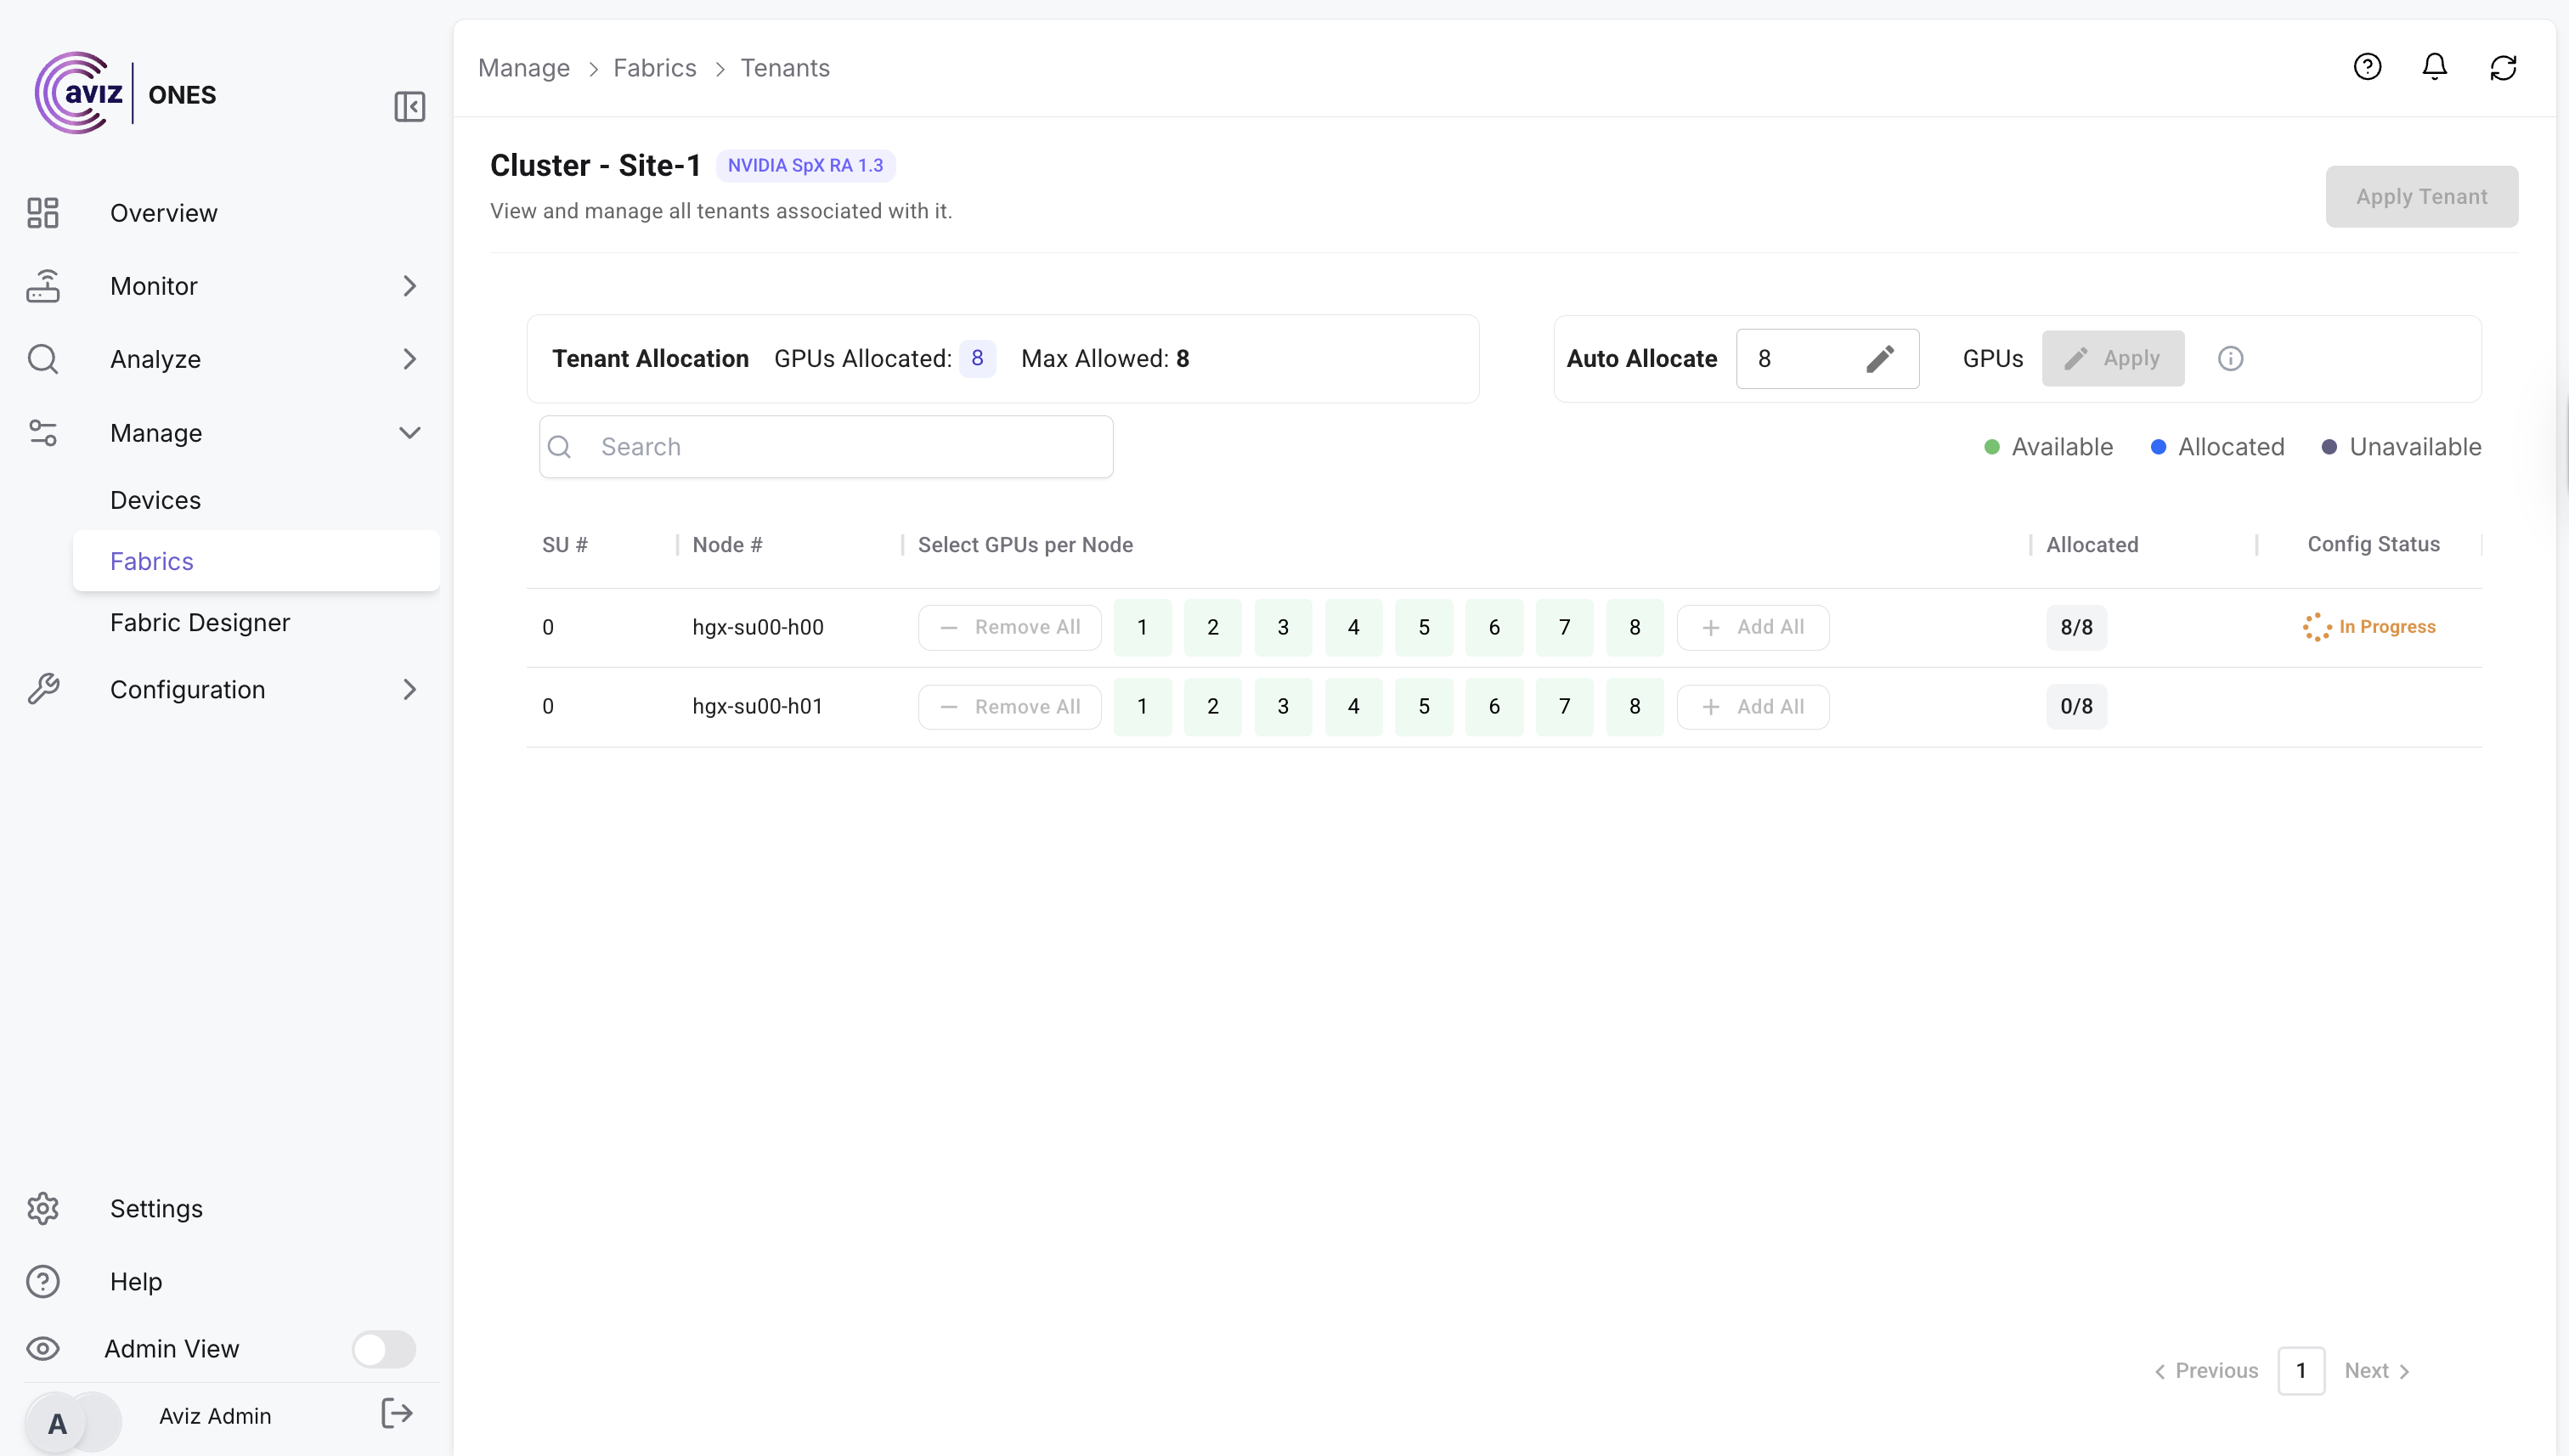Click Add All for hgx-su00-h01

tap(1752, 706)
